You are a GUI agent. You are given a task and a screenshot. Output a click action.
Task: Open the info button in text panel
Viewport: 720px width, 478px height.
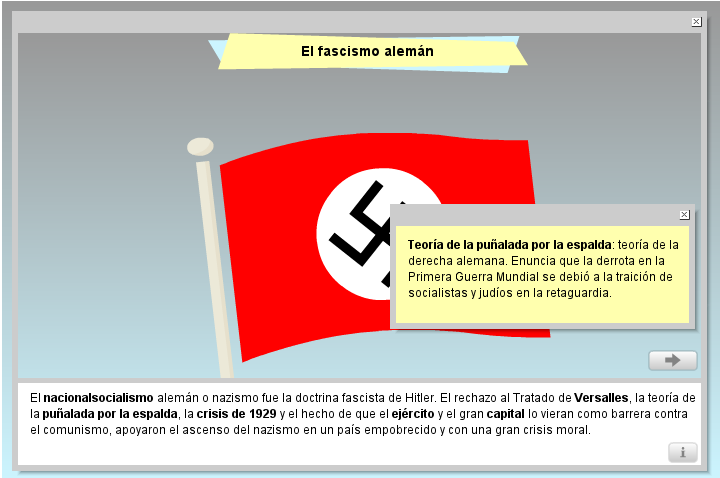click(x=682, y=452)
